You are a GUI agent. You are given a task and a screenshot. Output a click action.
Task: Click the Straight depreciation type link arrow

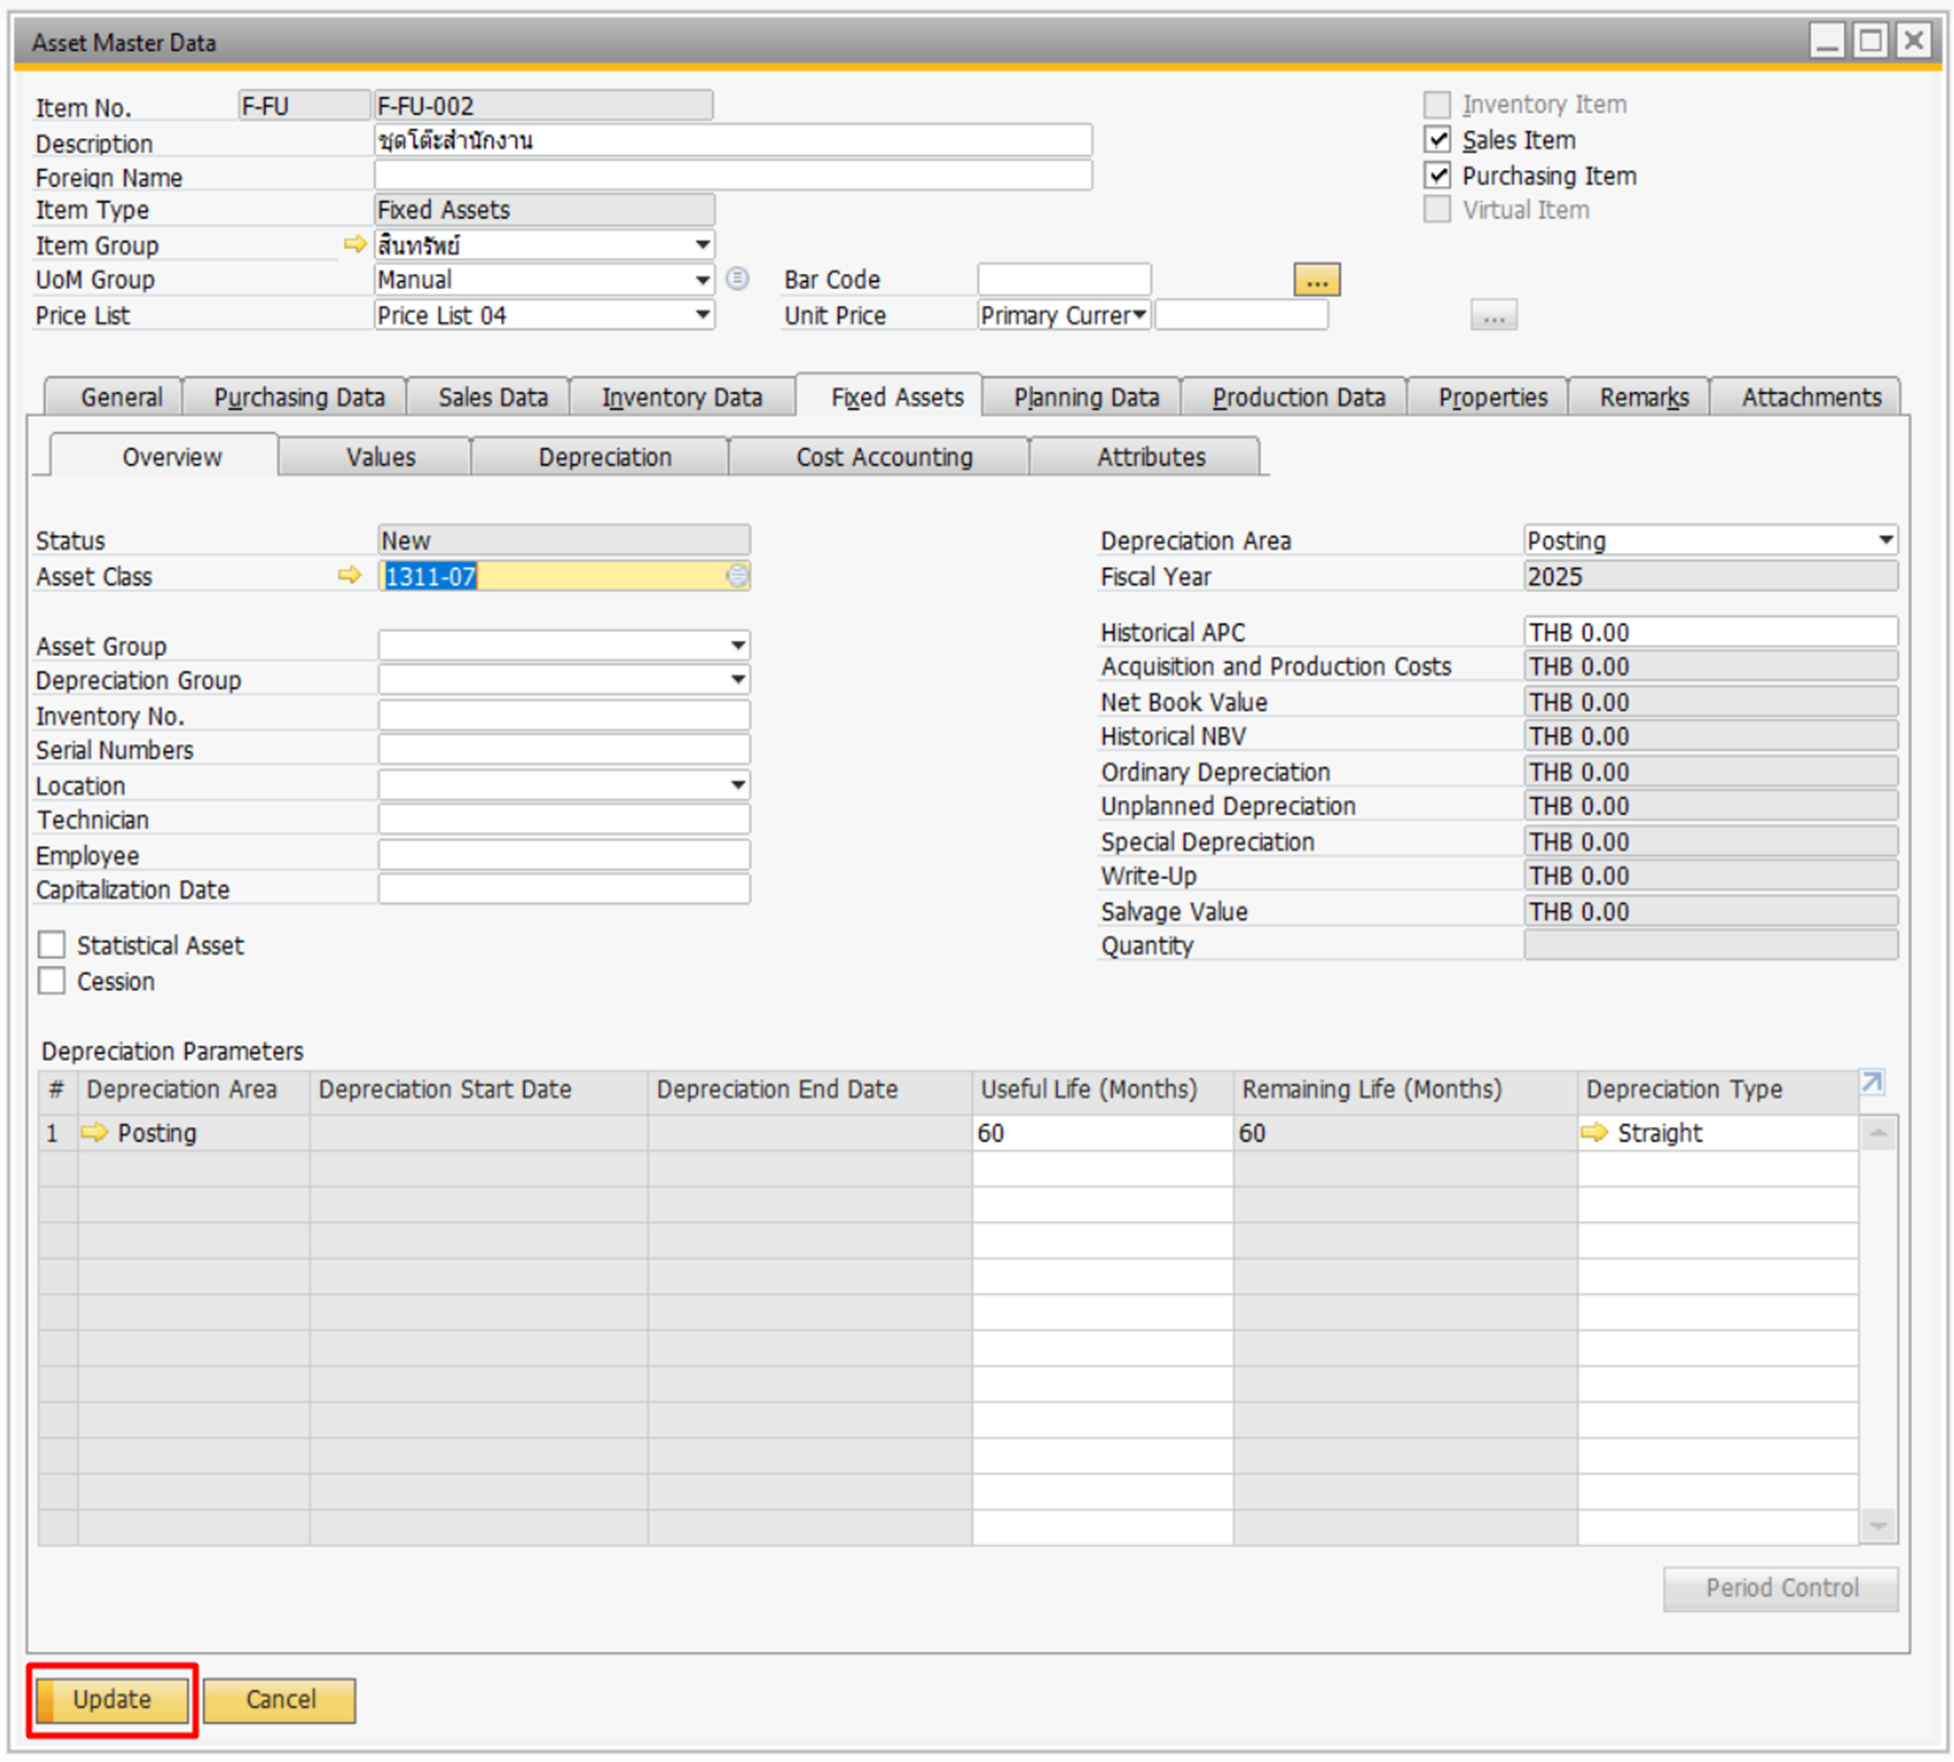1594,1132
